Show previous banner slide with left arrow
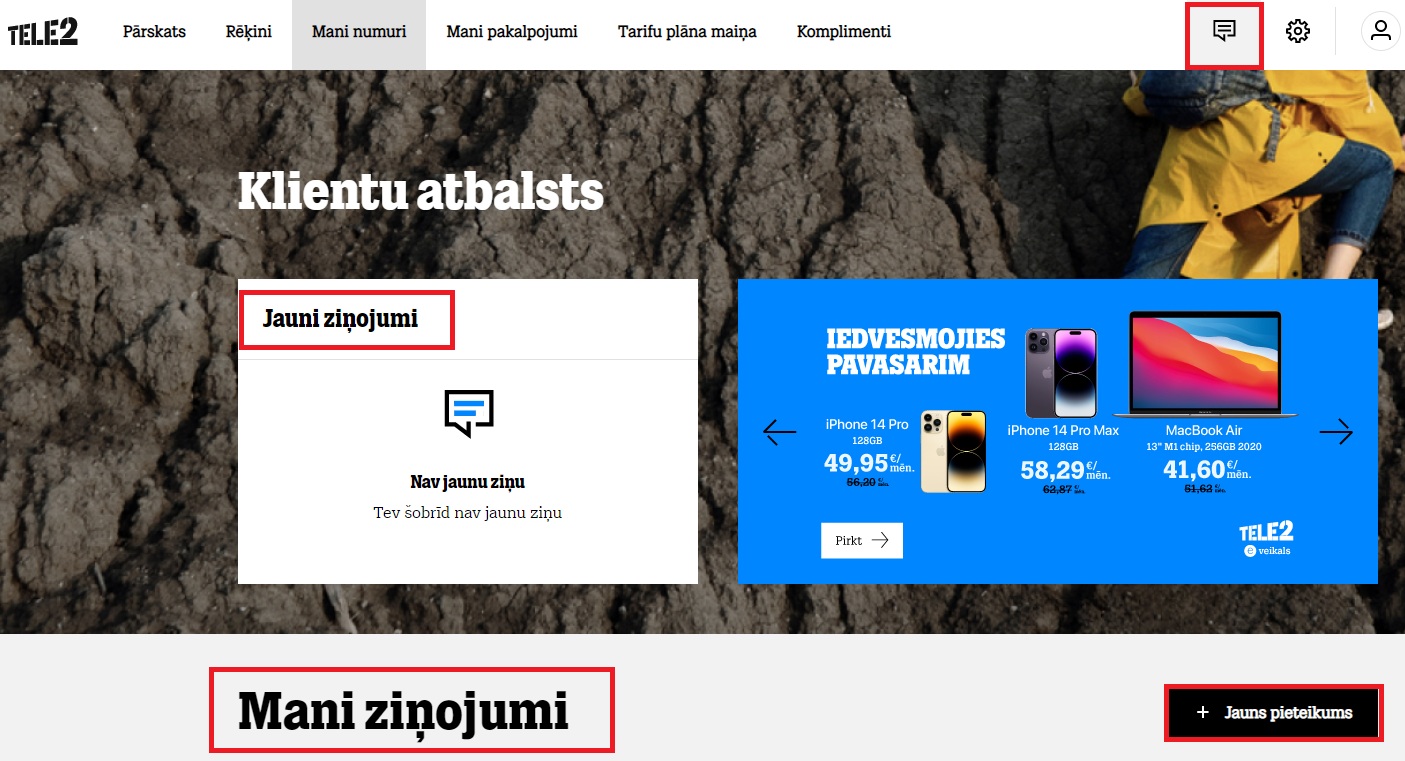Image resolution: width=1405 pixels, height=761 pixels. pyautogui.click(x=779, y=431)
